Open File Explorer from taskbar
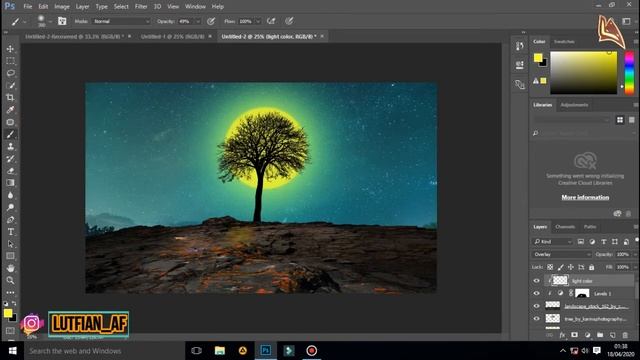 (x=220, y=351)
